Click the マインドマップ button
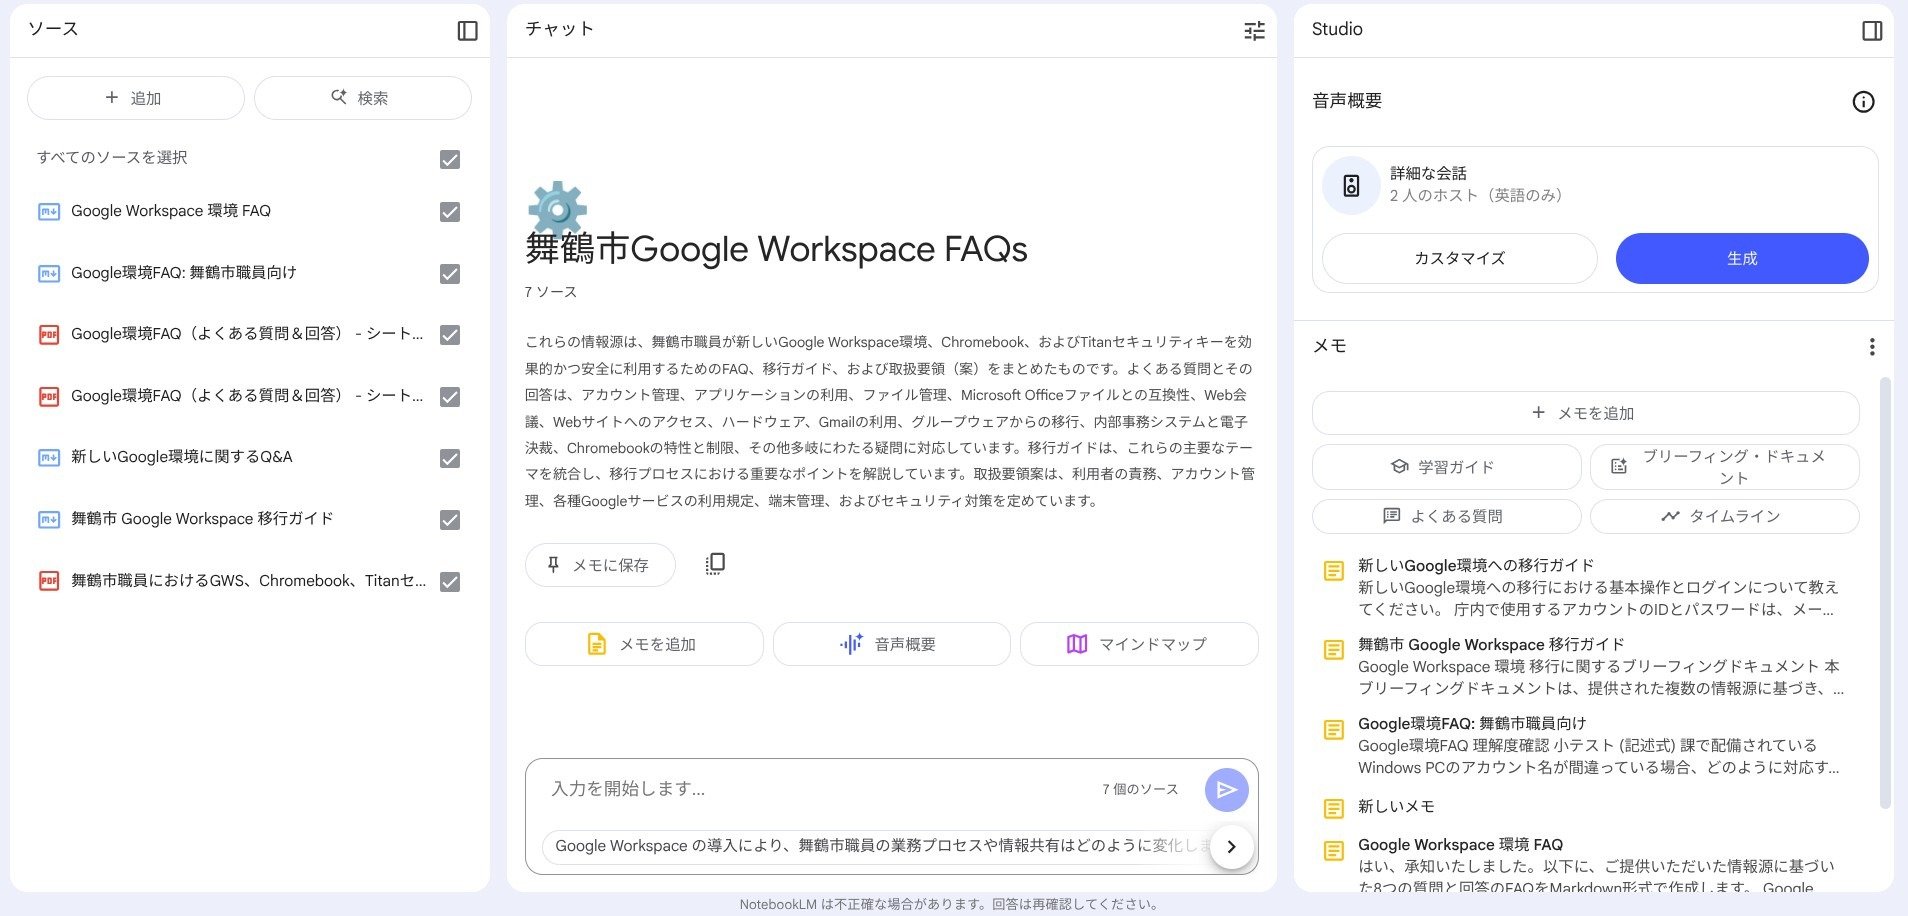The image size is (1908, 916). click(1138, 644)
